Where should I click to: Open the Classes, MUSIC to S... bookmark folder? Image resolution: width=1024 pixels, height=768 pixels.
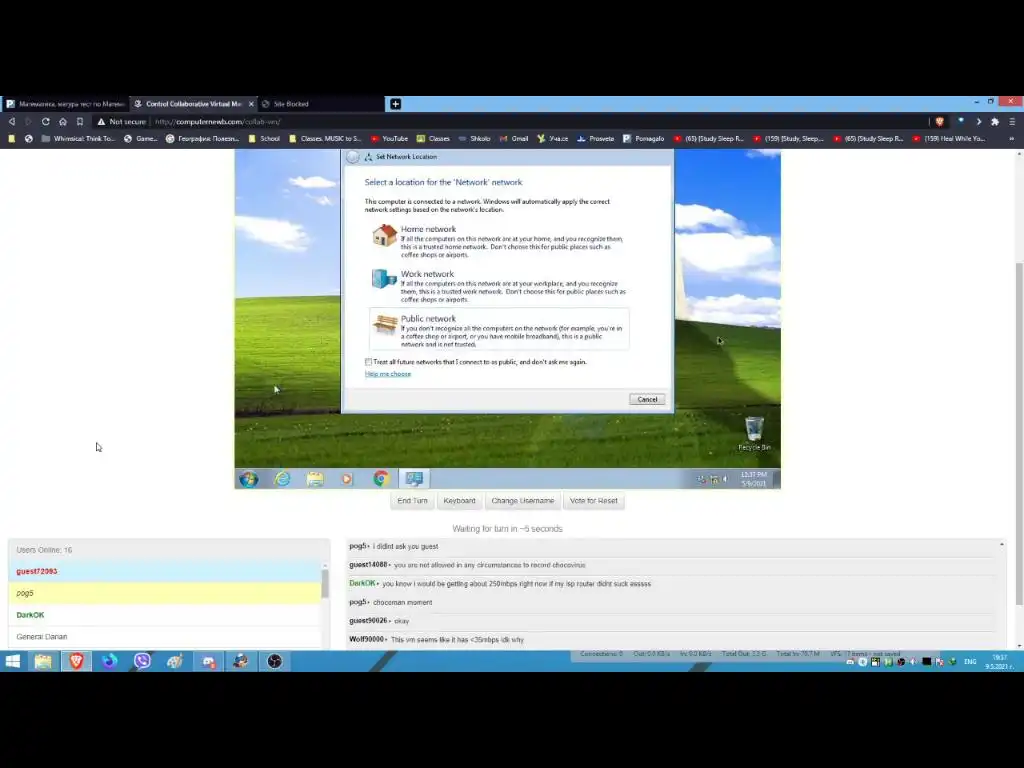(x=325, y=138)
